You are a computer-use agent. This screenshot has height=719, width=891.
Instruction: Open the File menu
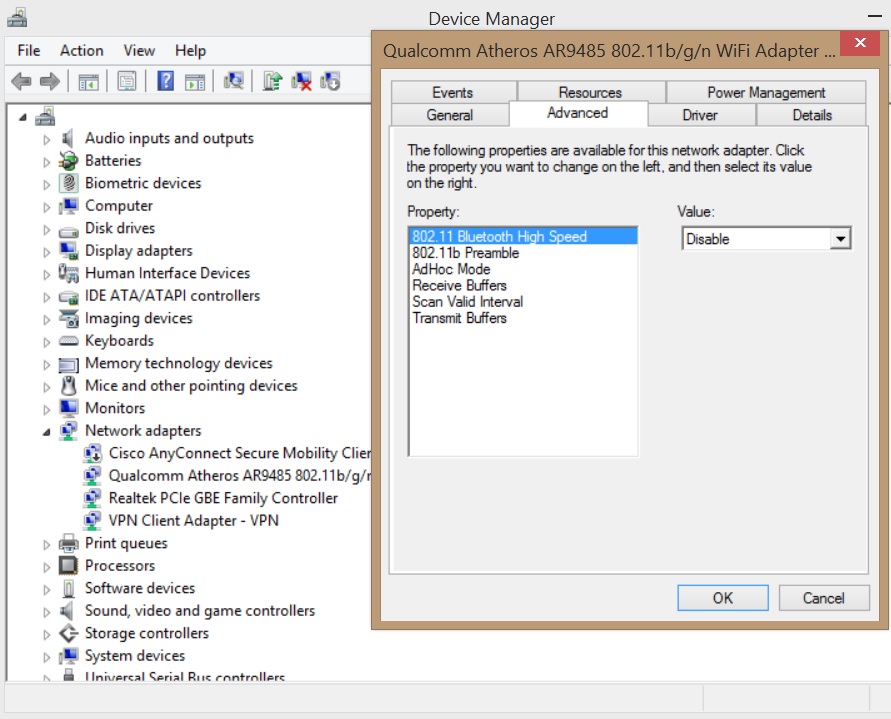28,51
